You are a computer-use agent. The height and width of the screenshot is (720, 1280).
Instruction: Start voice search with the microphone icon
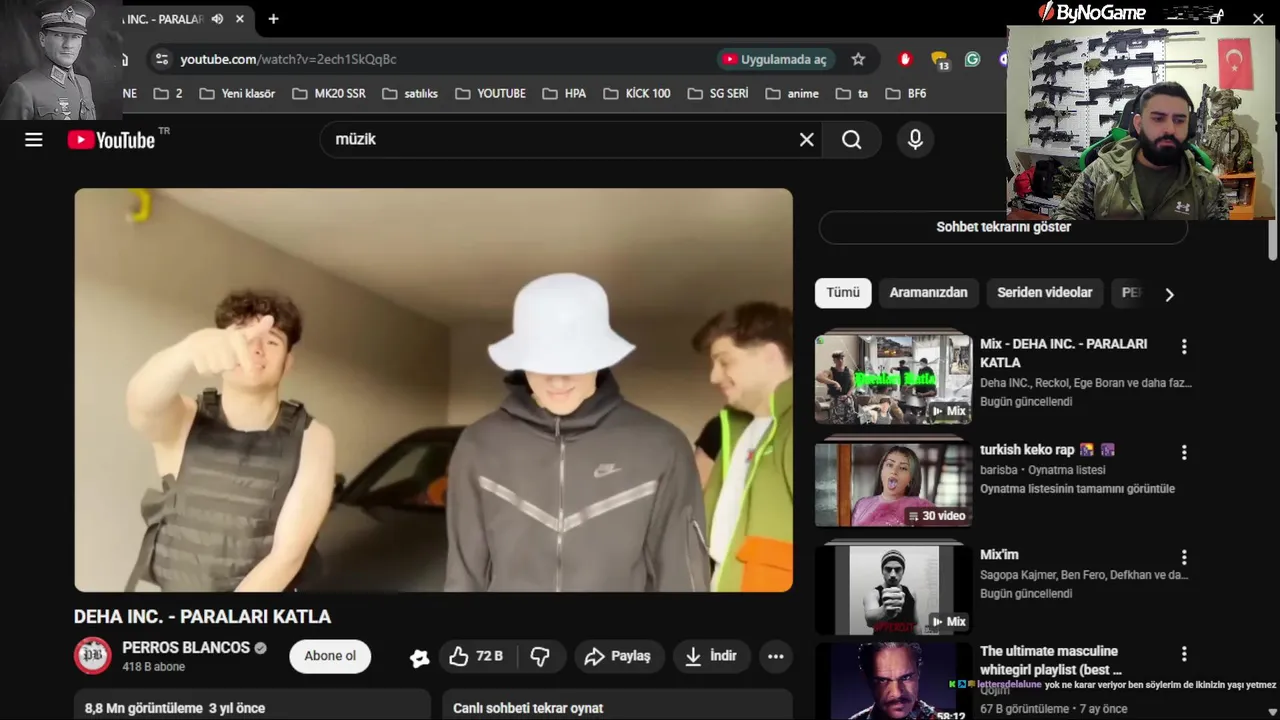pyautogui.click(x=915, y=140)
